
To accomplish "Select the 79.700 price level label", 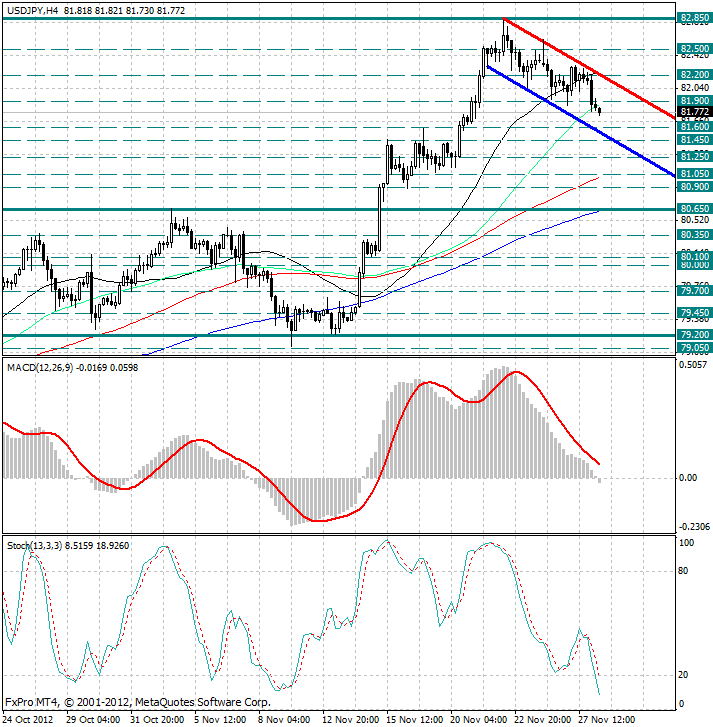I will point(694,291).
